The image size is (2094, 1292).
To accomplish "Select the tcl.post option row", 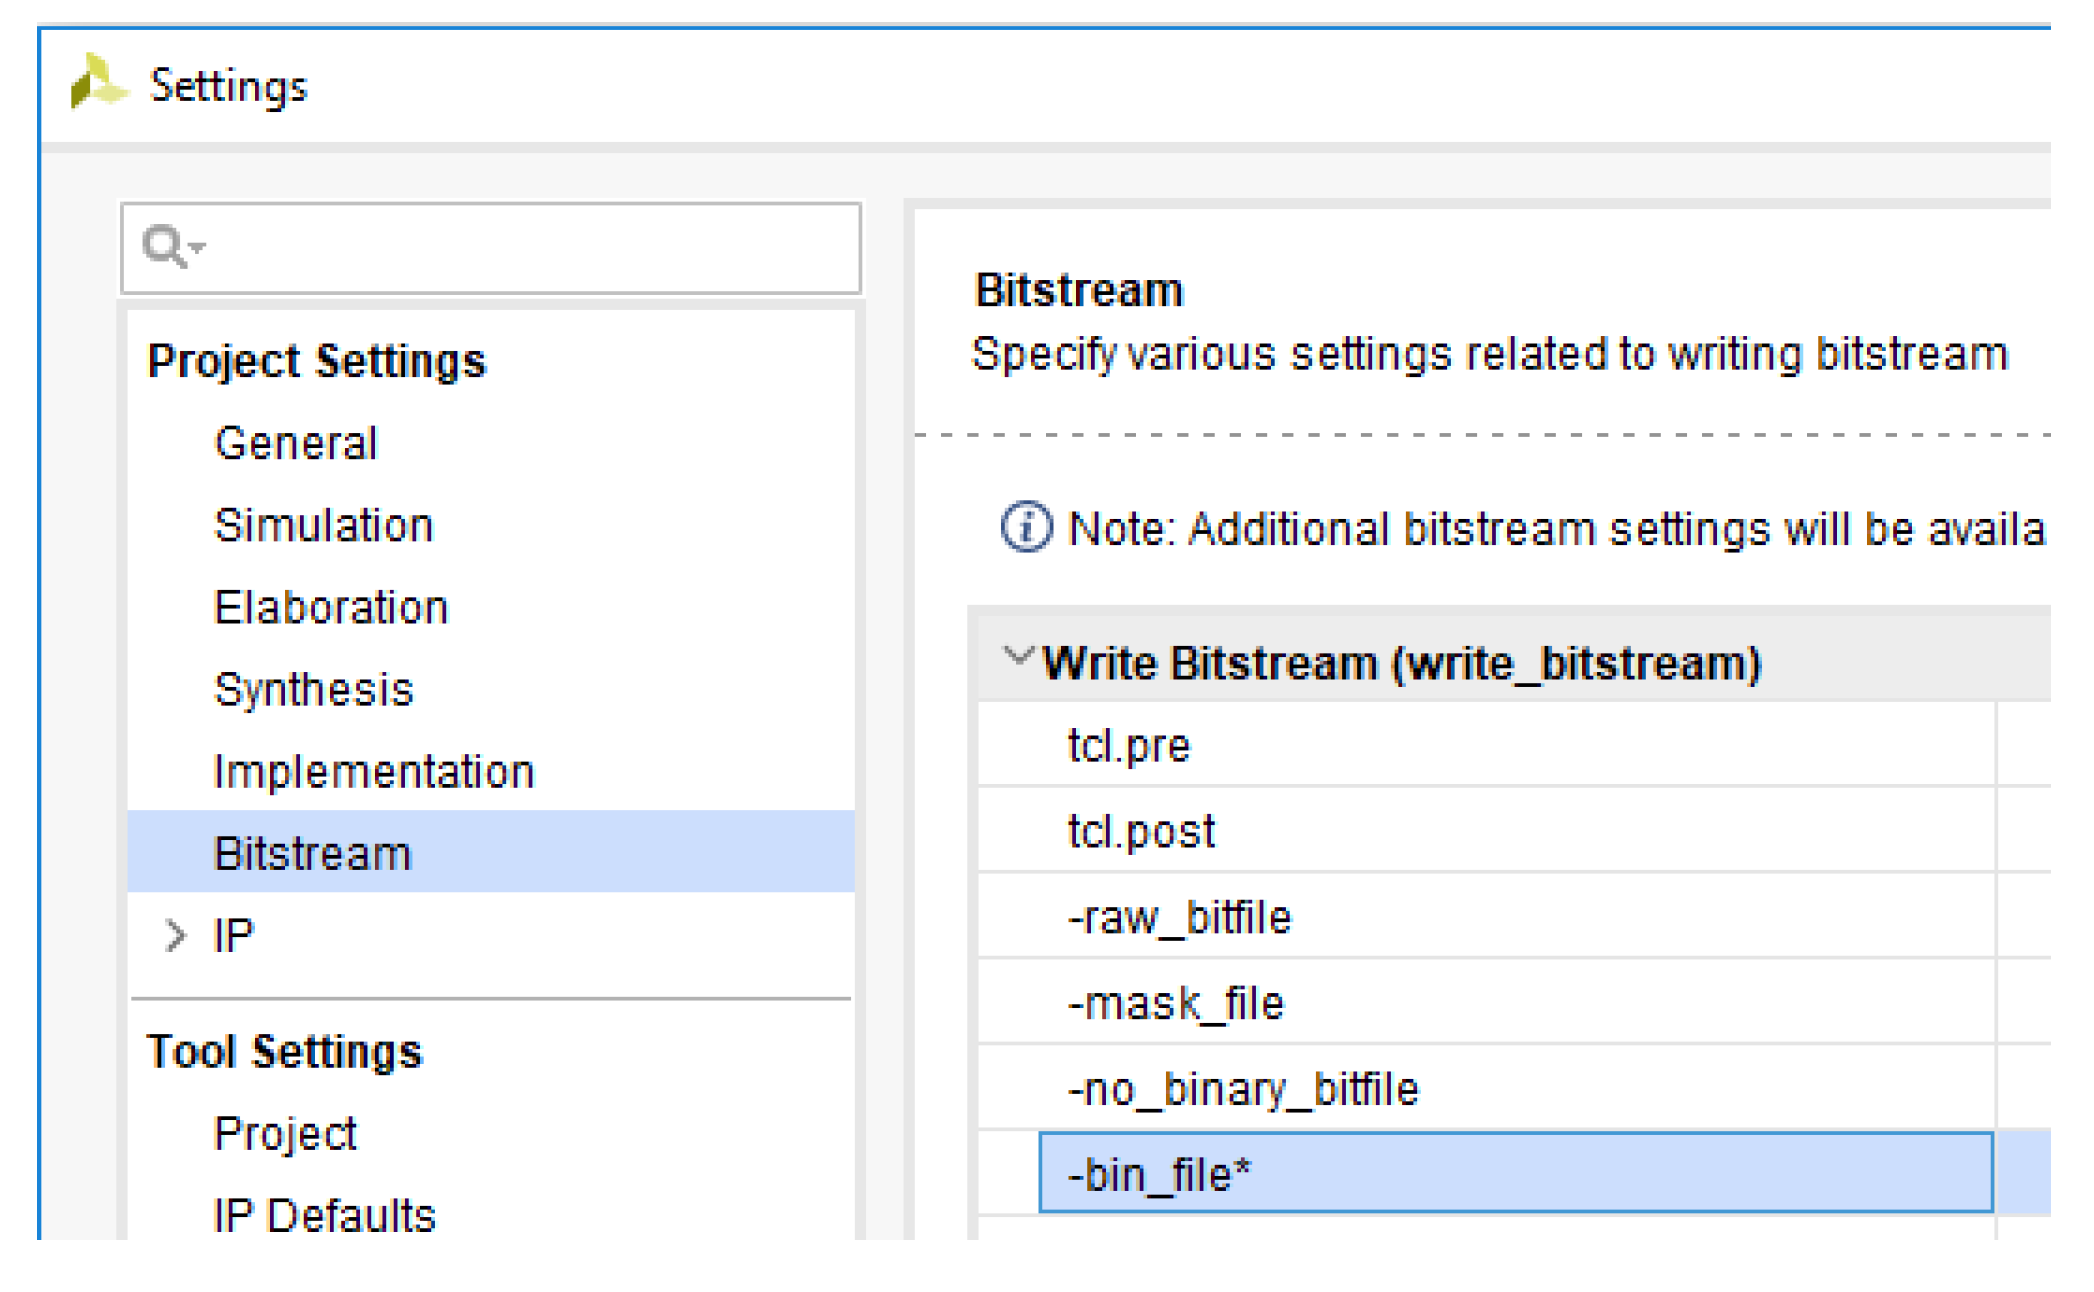I will (x=1141, y=831).
